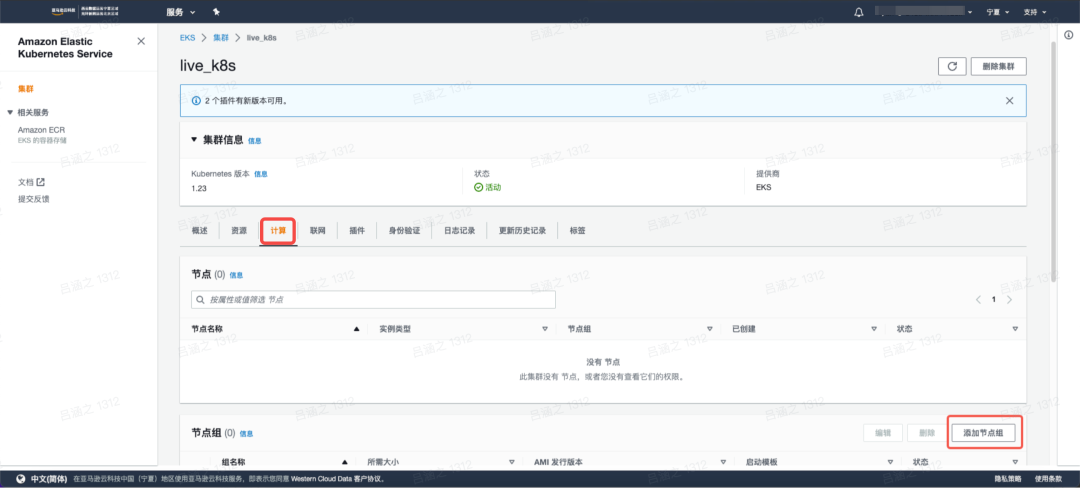The height and width of the screenshot is (488, 1080).
Task: Click the 删除 node group button
Action: click(x=926, y=433)
